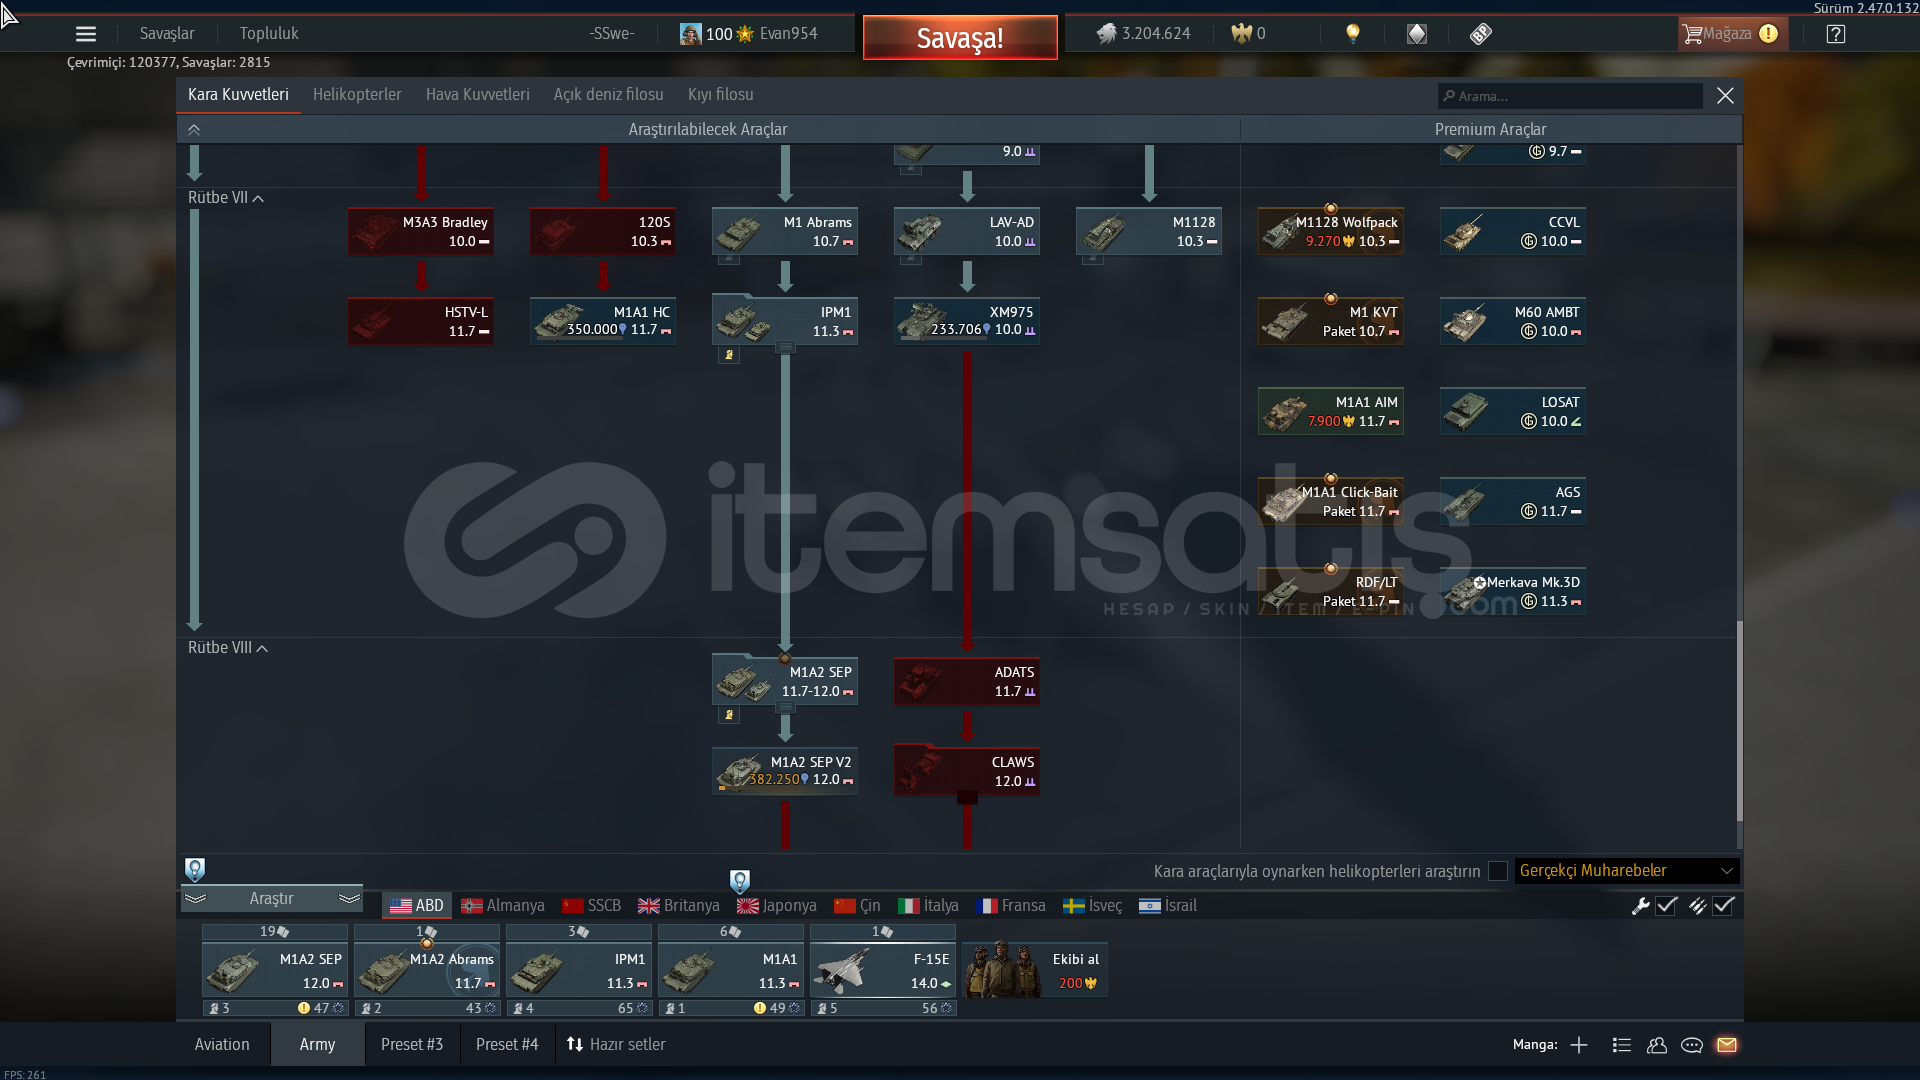
Task: Open the Topluluk menu
Action: (269, 33)
